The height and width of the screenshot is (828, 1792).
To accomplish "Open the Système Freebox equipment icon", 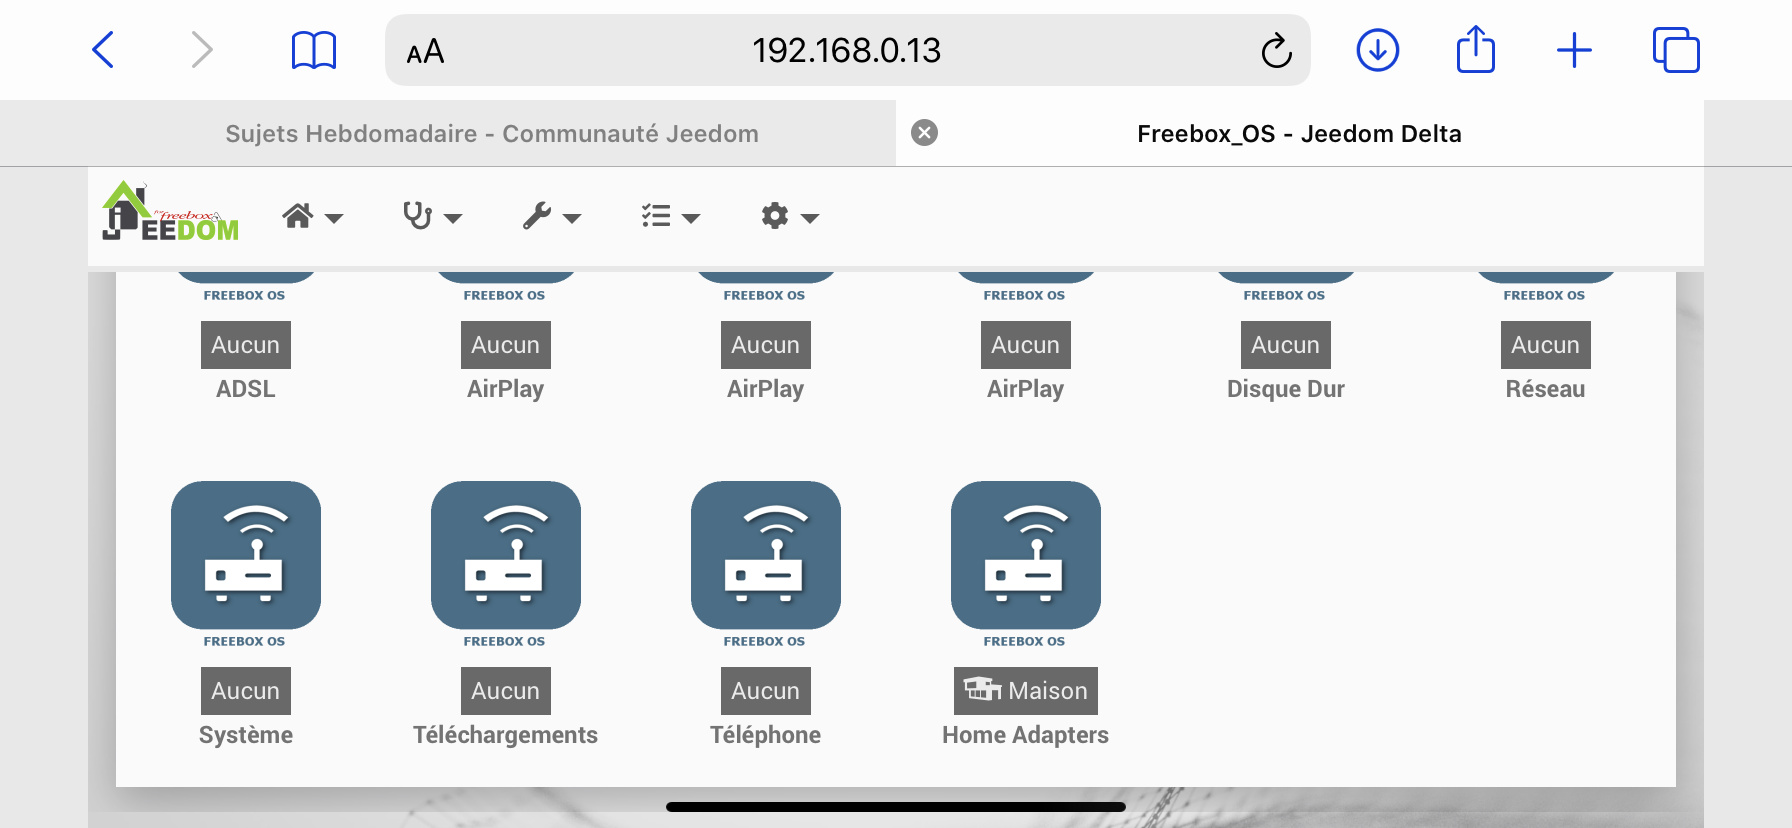I will point(246,555).
